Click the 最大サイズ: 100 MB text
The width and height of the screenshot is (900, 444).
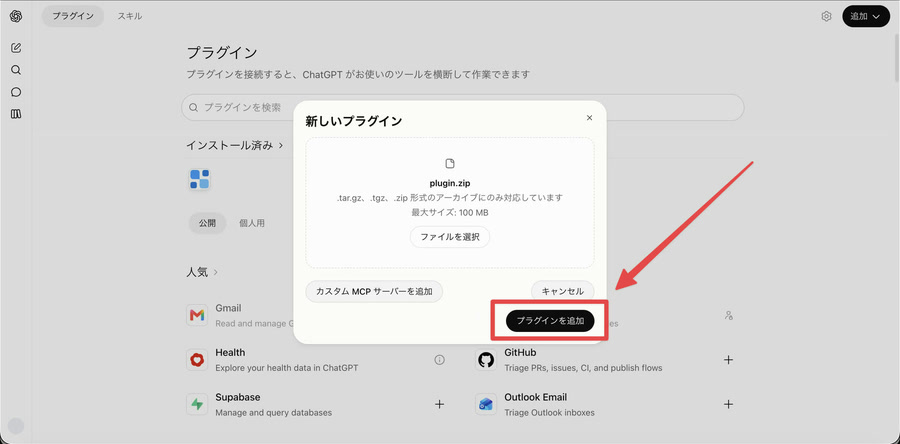coord(450,212)
